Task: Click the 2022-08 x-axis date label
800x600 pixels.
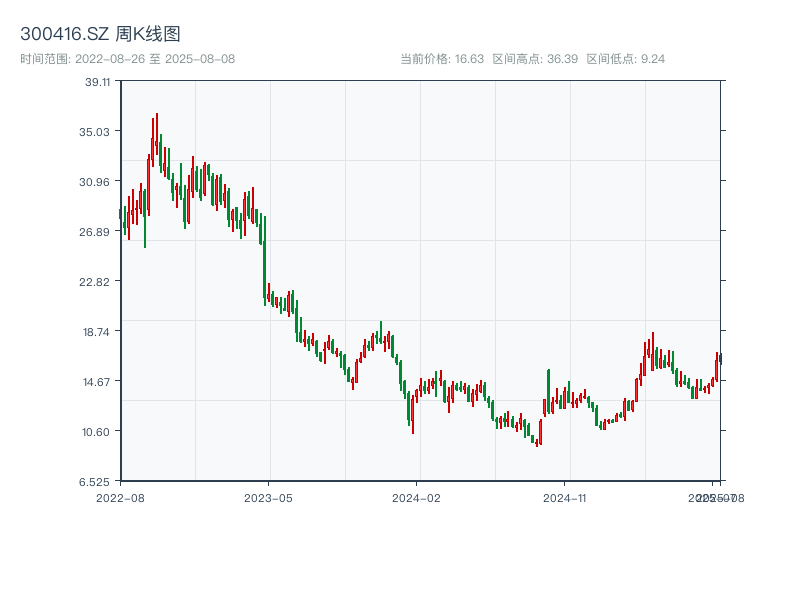Action: [x=120, y=497]
